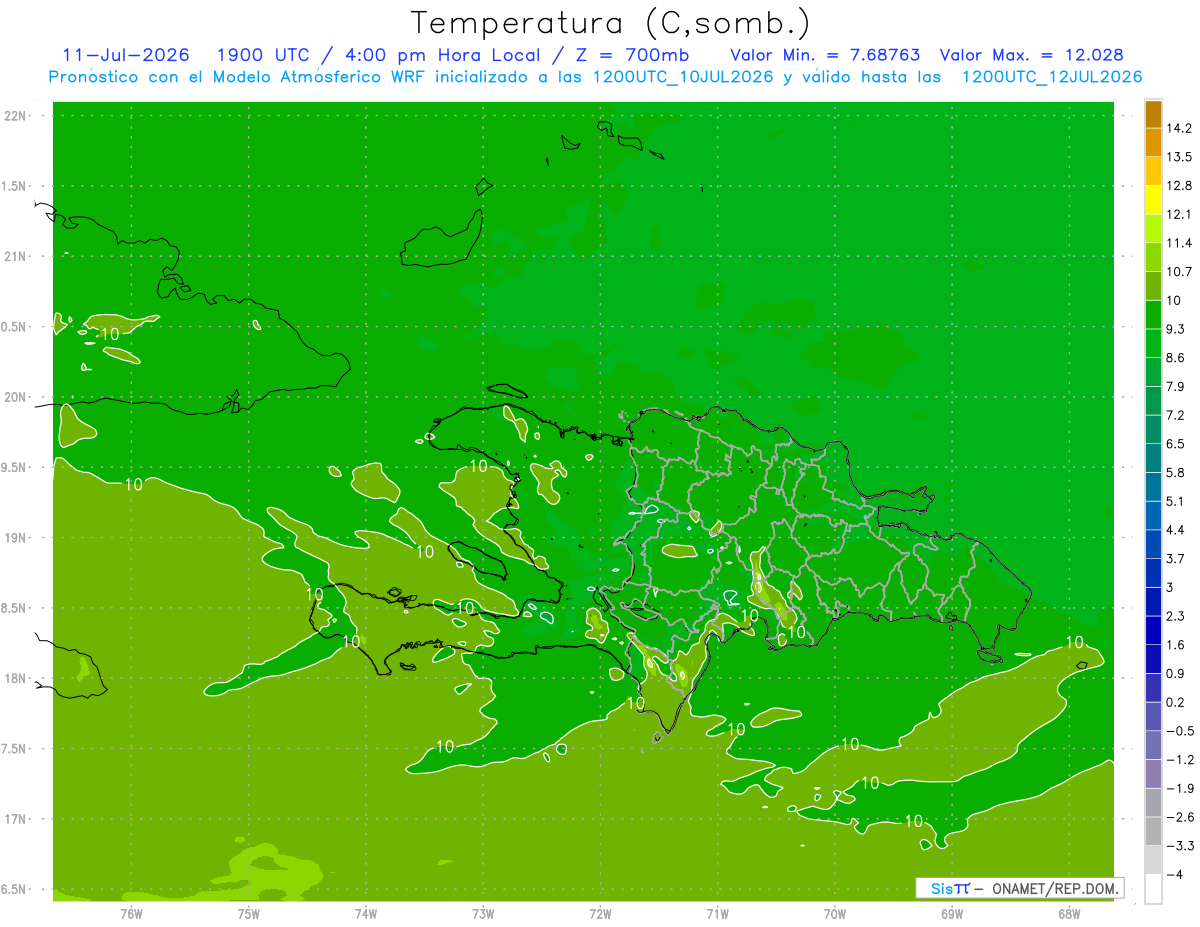Click the "-4" legend value
Viewport: 1200px width, 927px height.
[x=1173, y=875]
